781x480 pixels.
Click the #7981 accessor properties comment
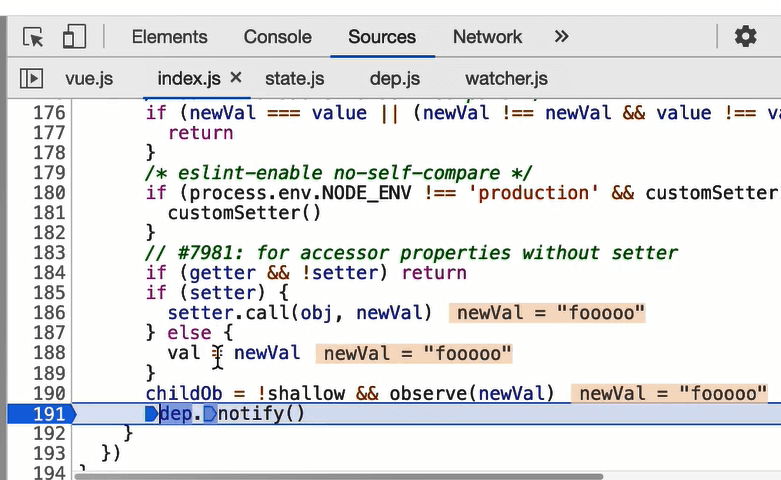[411, 252]
